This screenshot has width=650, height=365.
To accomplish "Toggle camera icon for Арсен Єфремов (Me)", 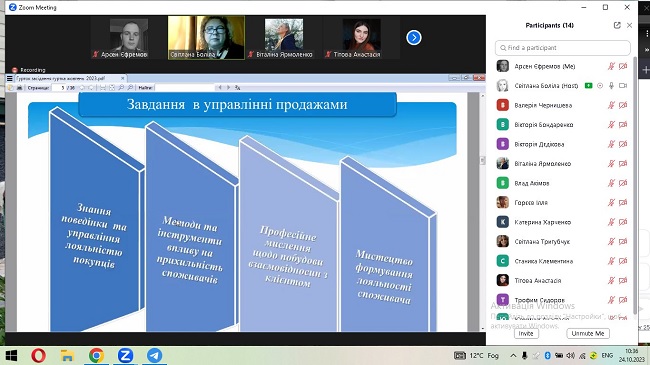I will pos(623,66).
